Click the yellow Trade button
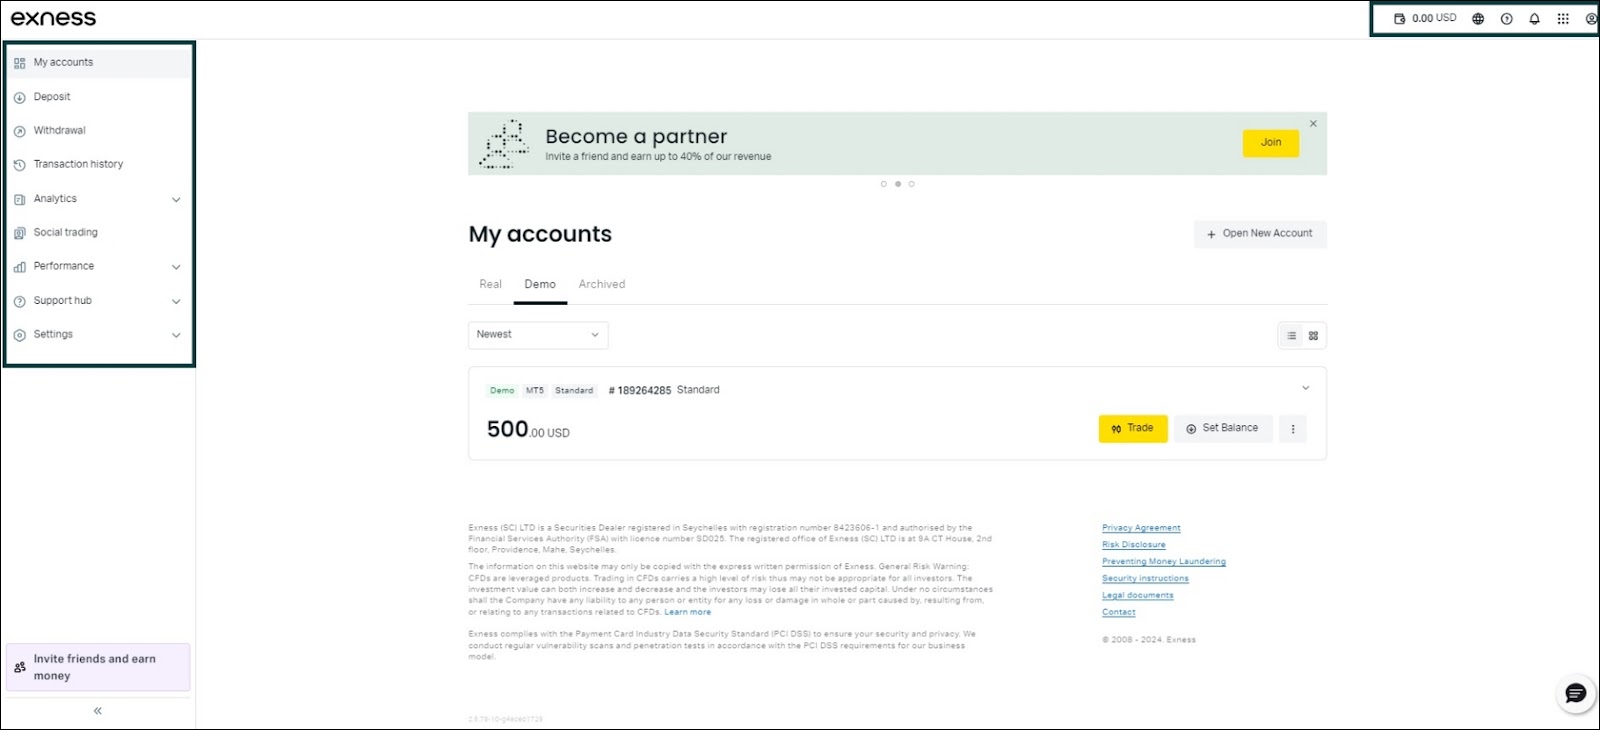The image size is (1600, 730). [x=1133, y=428]
